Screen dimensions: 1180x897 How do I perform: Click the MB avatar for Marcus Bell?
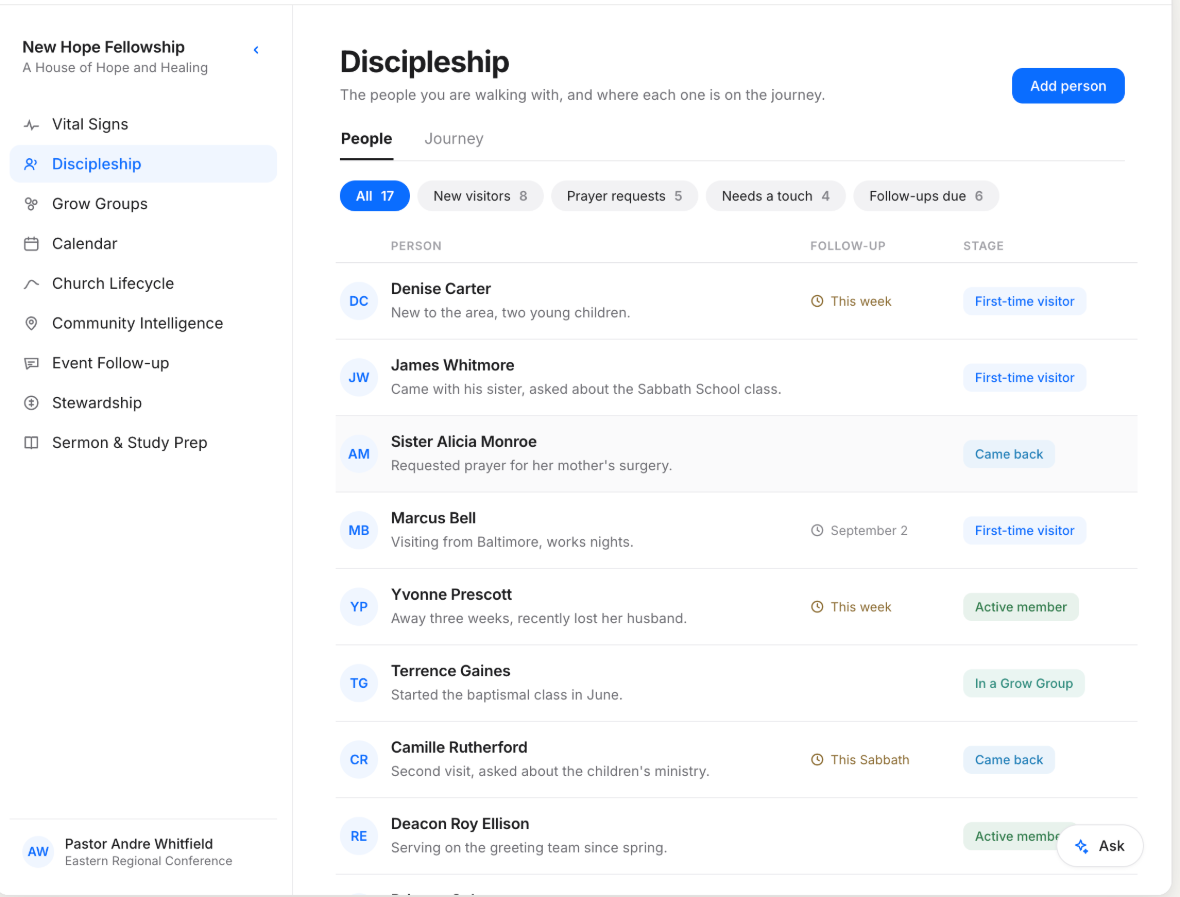[359, 531]
